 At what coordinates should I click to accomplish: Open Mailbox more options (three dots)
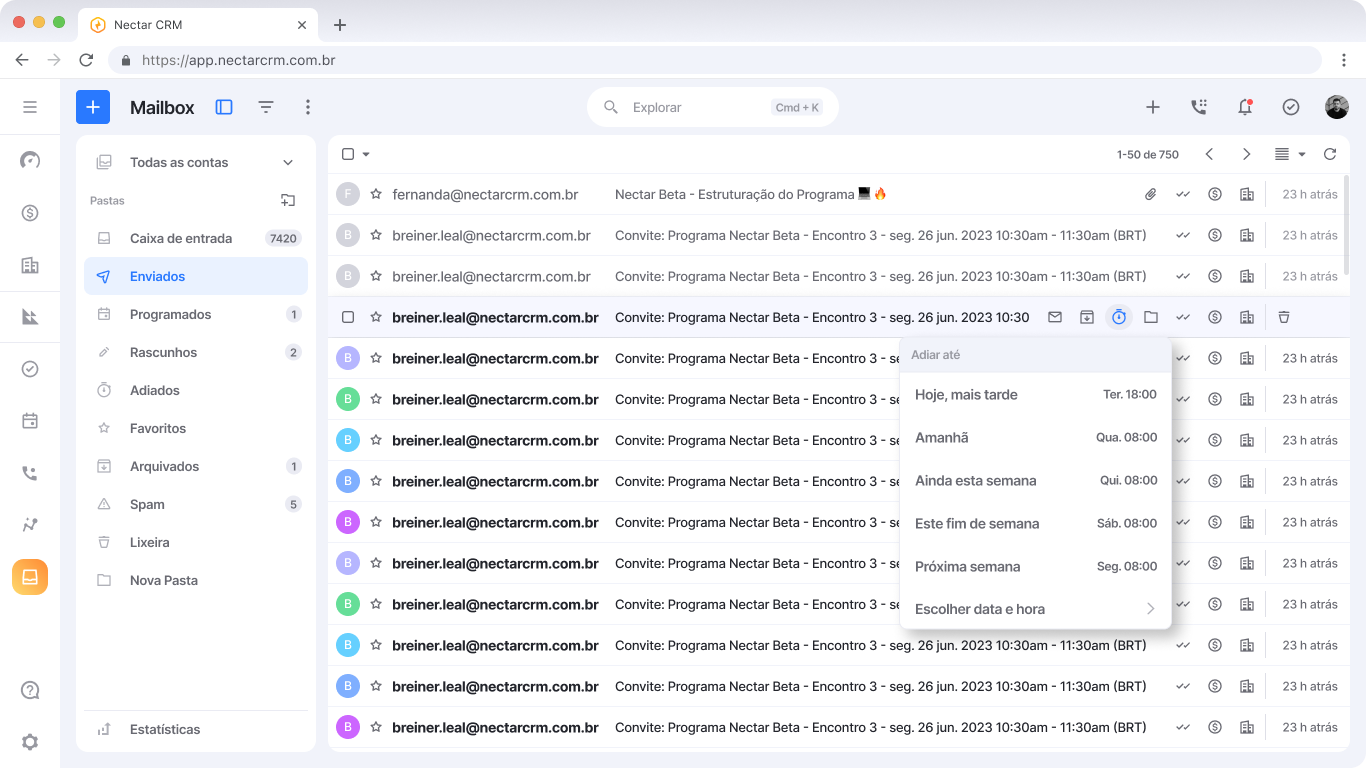pyautogui.click(x=308, y=107)
